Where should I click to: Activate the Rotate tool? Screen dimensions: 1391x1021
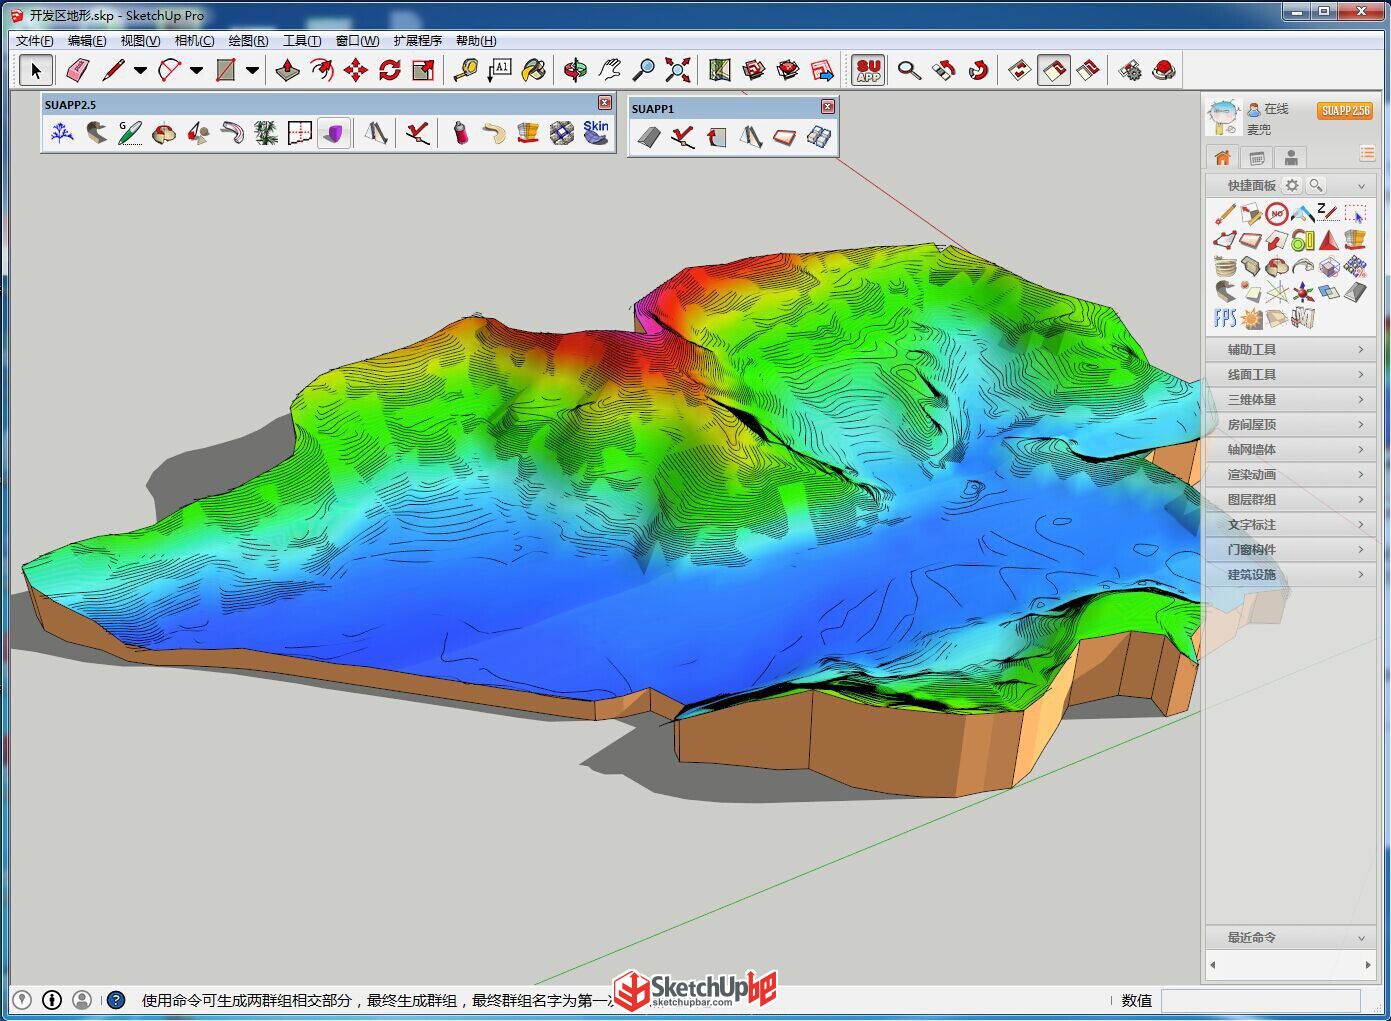389,70
